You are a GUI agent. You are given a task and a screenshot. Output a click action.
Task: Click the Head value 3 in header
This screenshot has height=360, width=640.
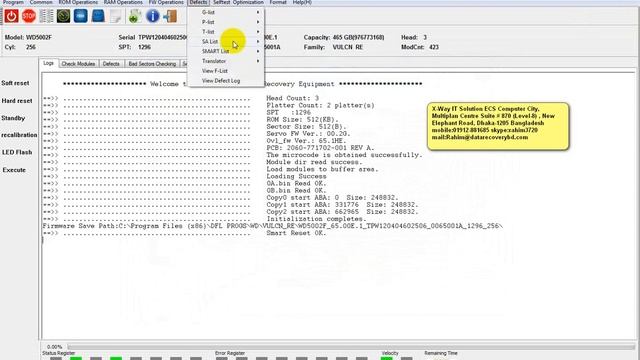[425, 38]
